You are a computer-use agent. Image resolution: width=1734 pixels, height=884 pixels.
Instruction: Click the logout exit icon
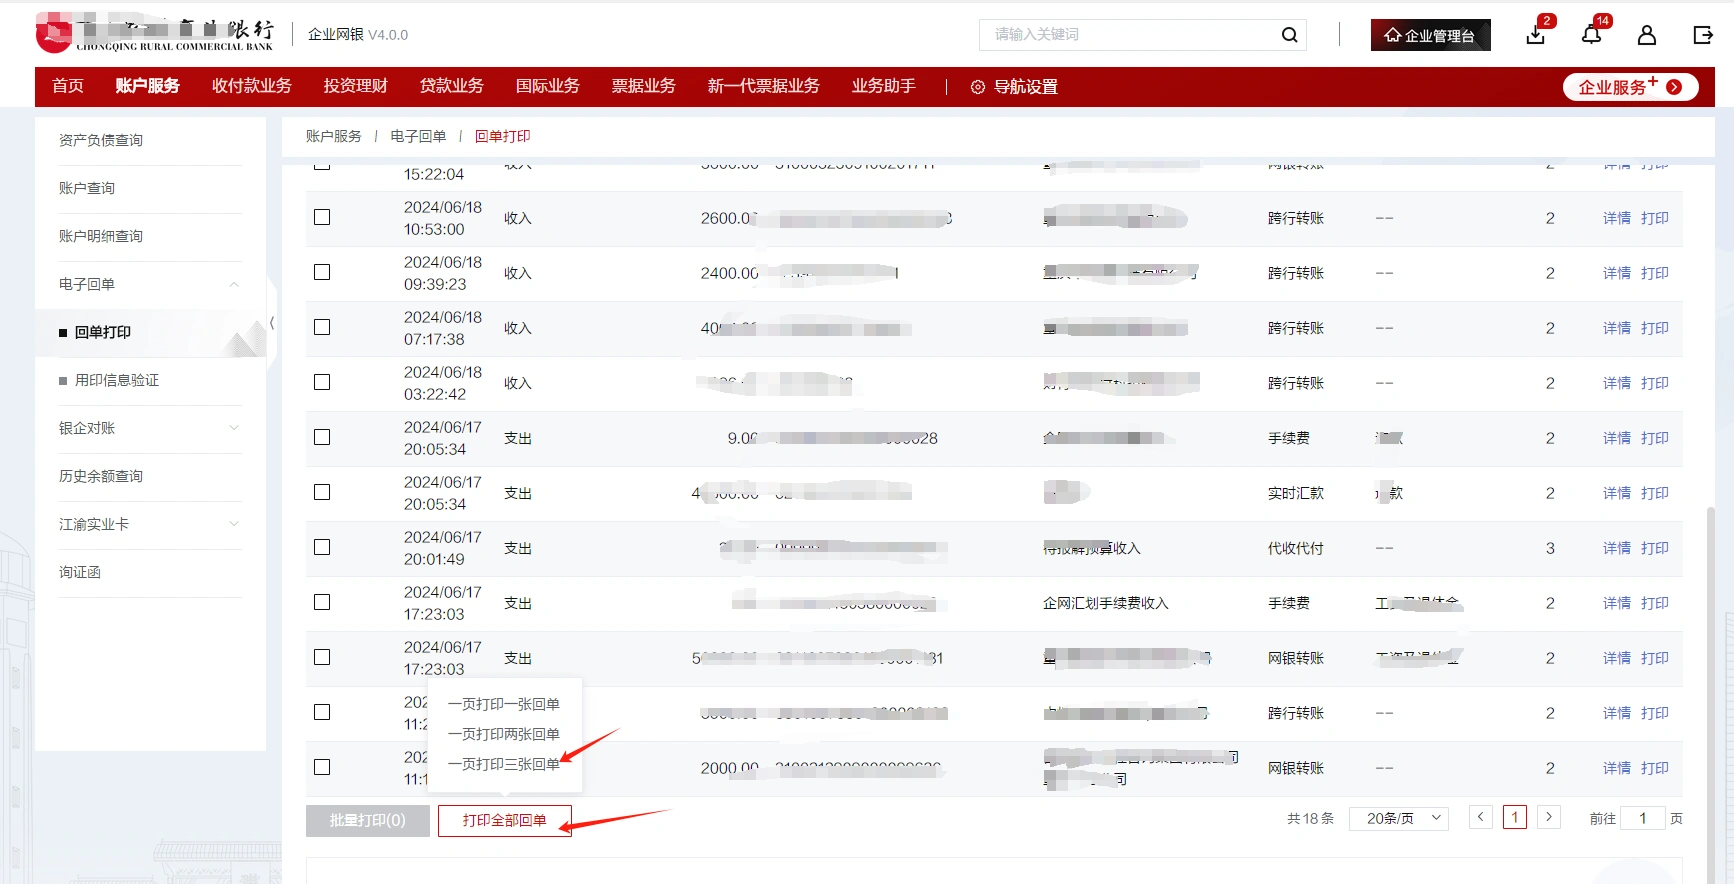[x=1702, y=35]
